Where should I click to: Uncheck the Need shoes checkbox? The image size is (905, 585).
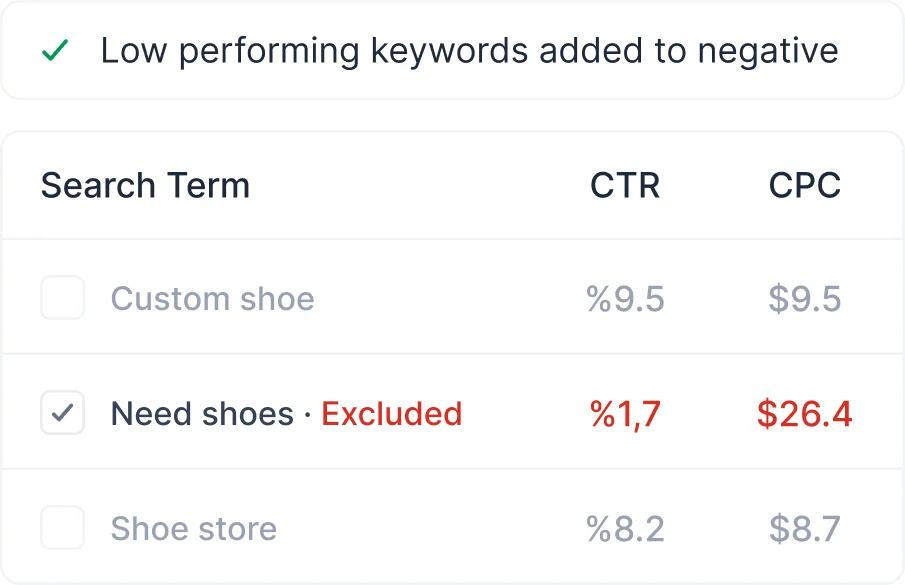pyautogui.click(x=62, y=413)
